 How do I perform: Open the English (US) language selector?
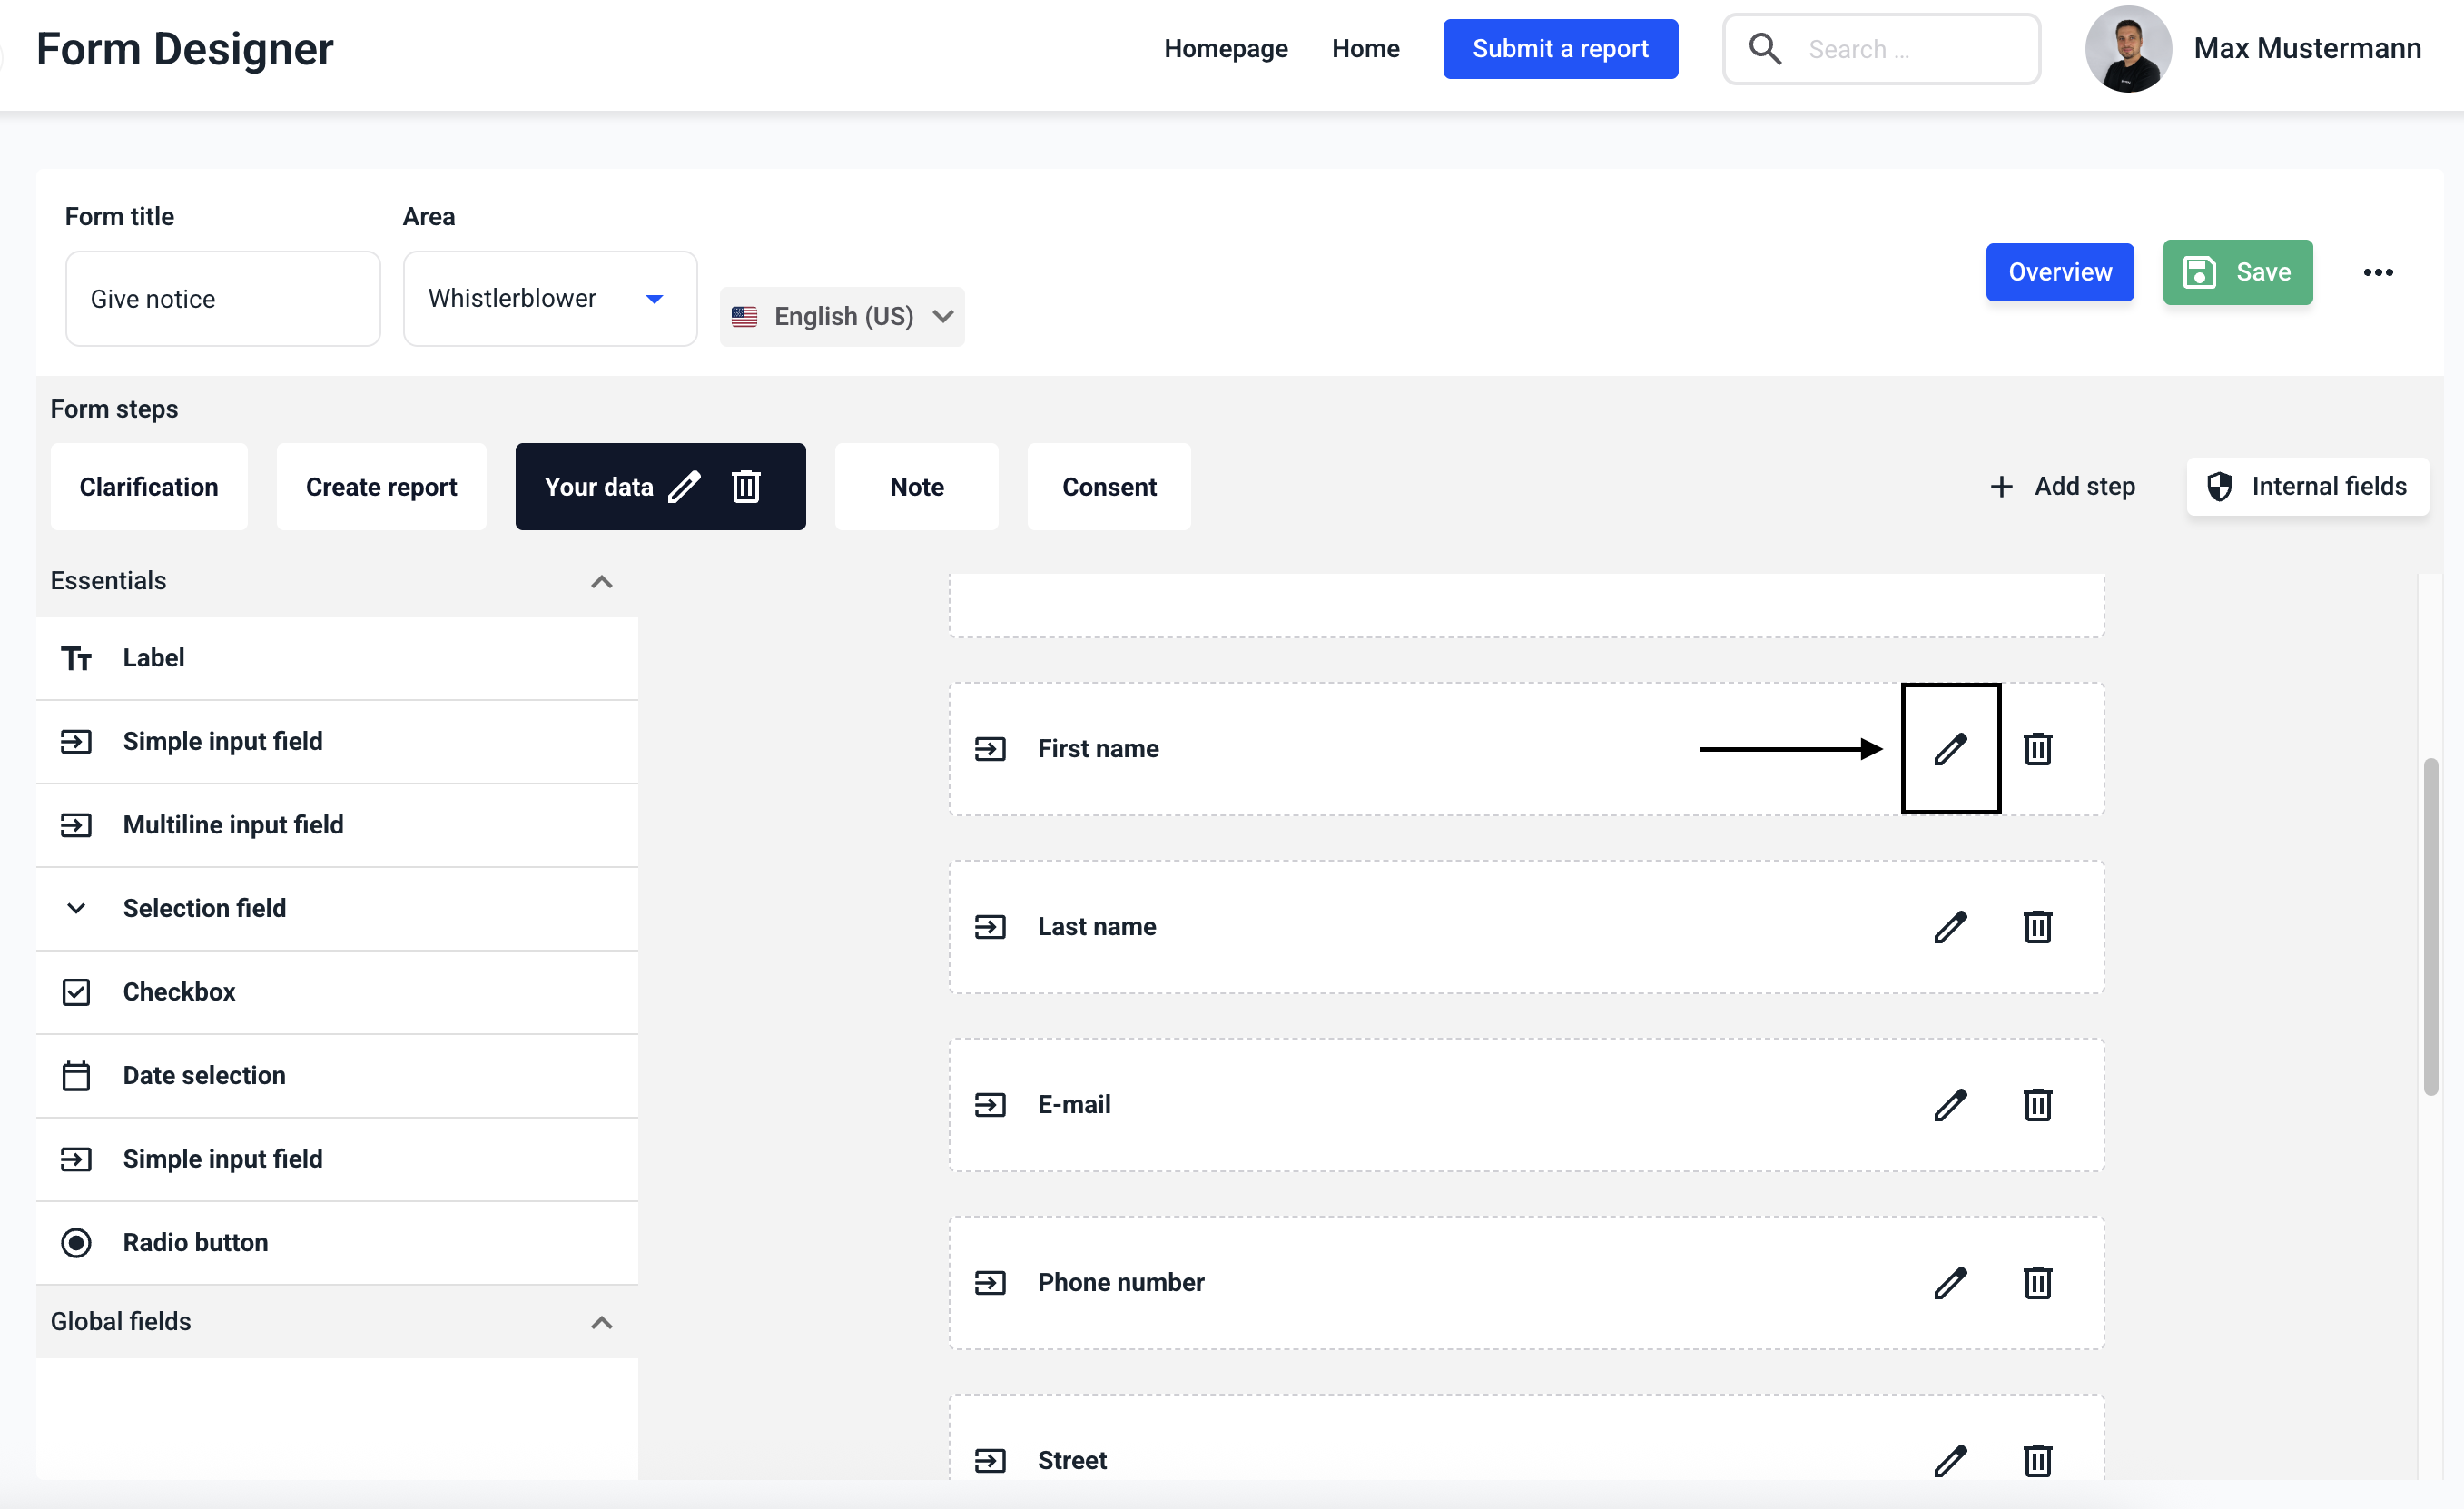(842, 317)
